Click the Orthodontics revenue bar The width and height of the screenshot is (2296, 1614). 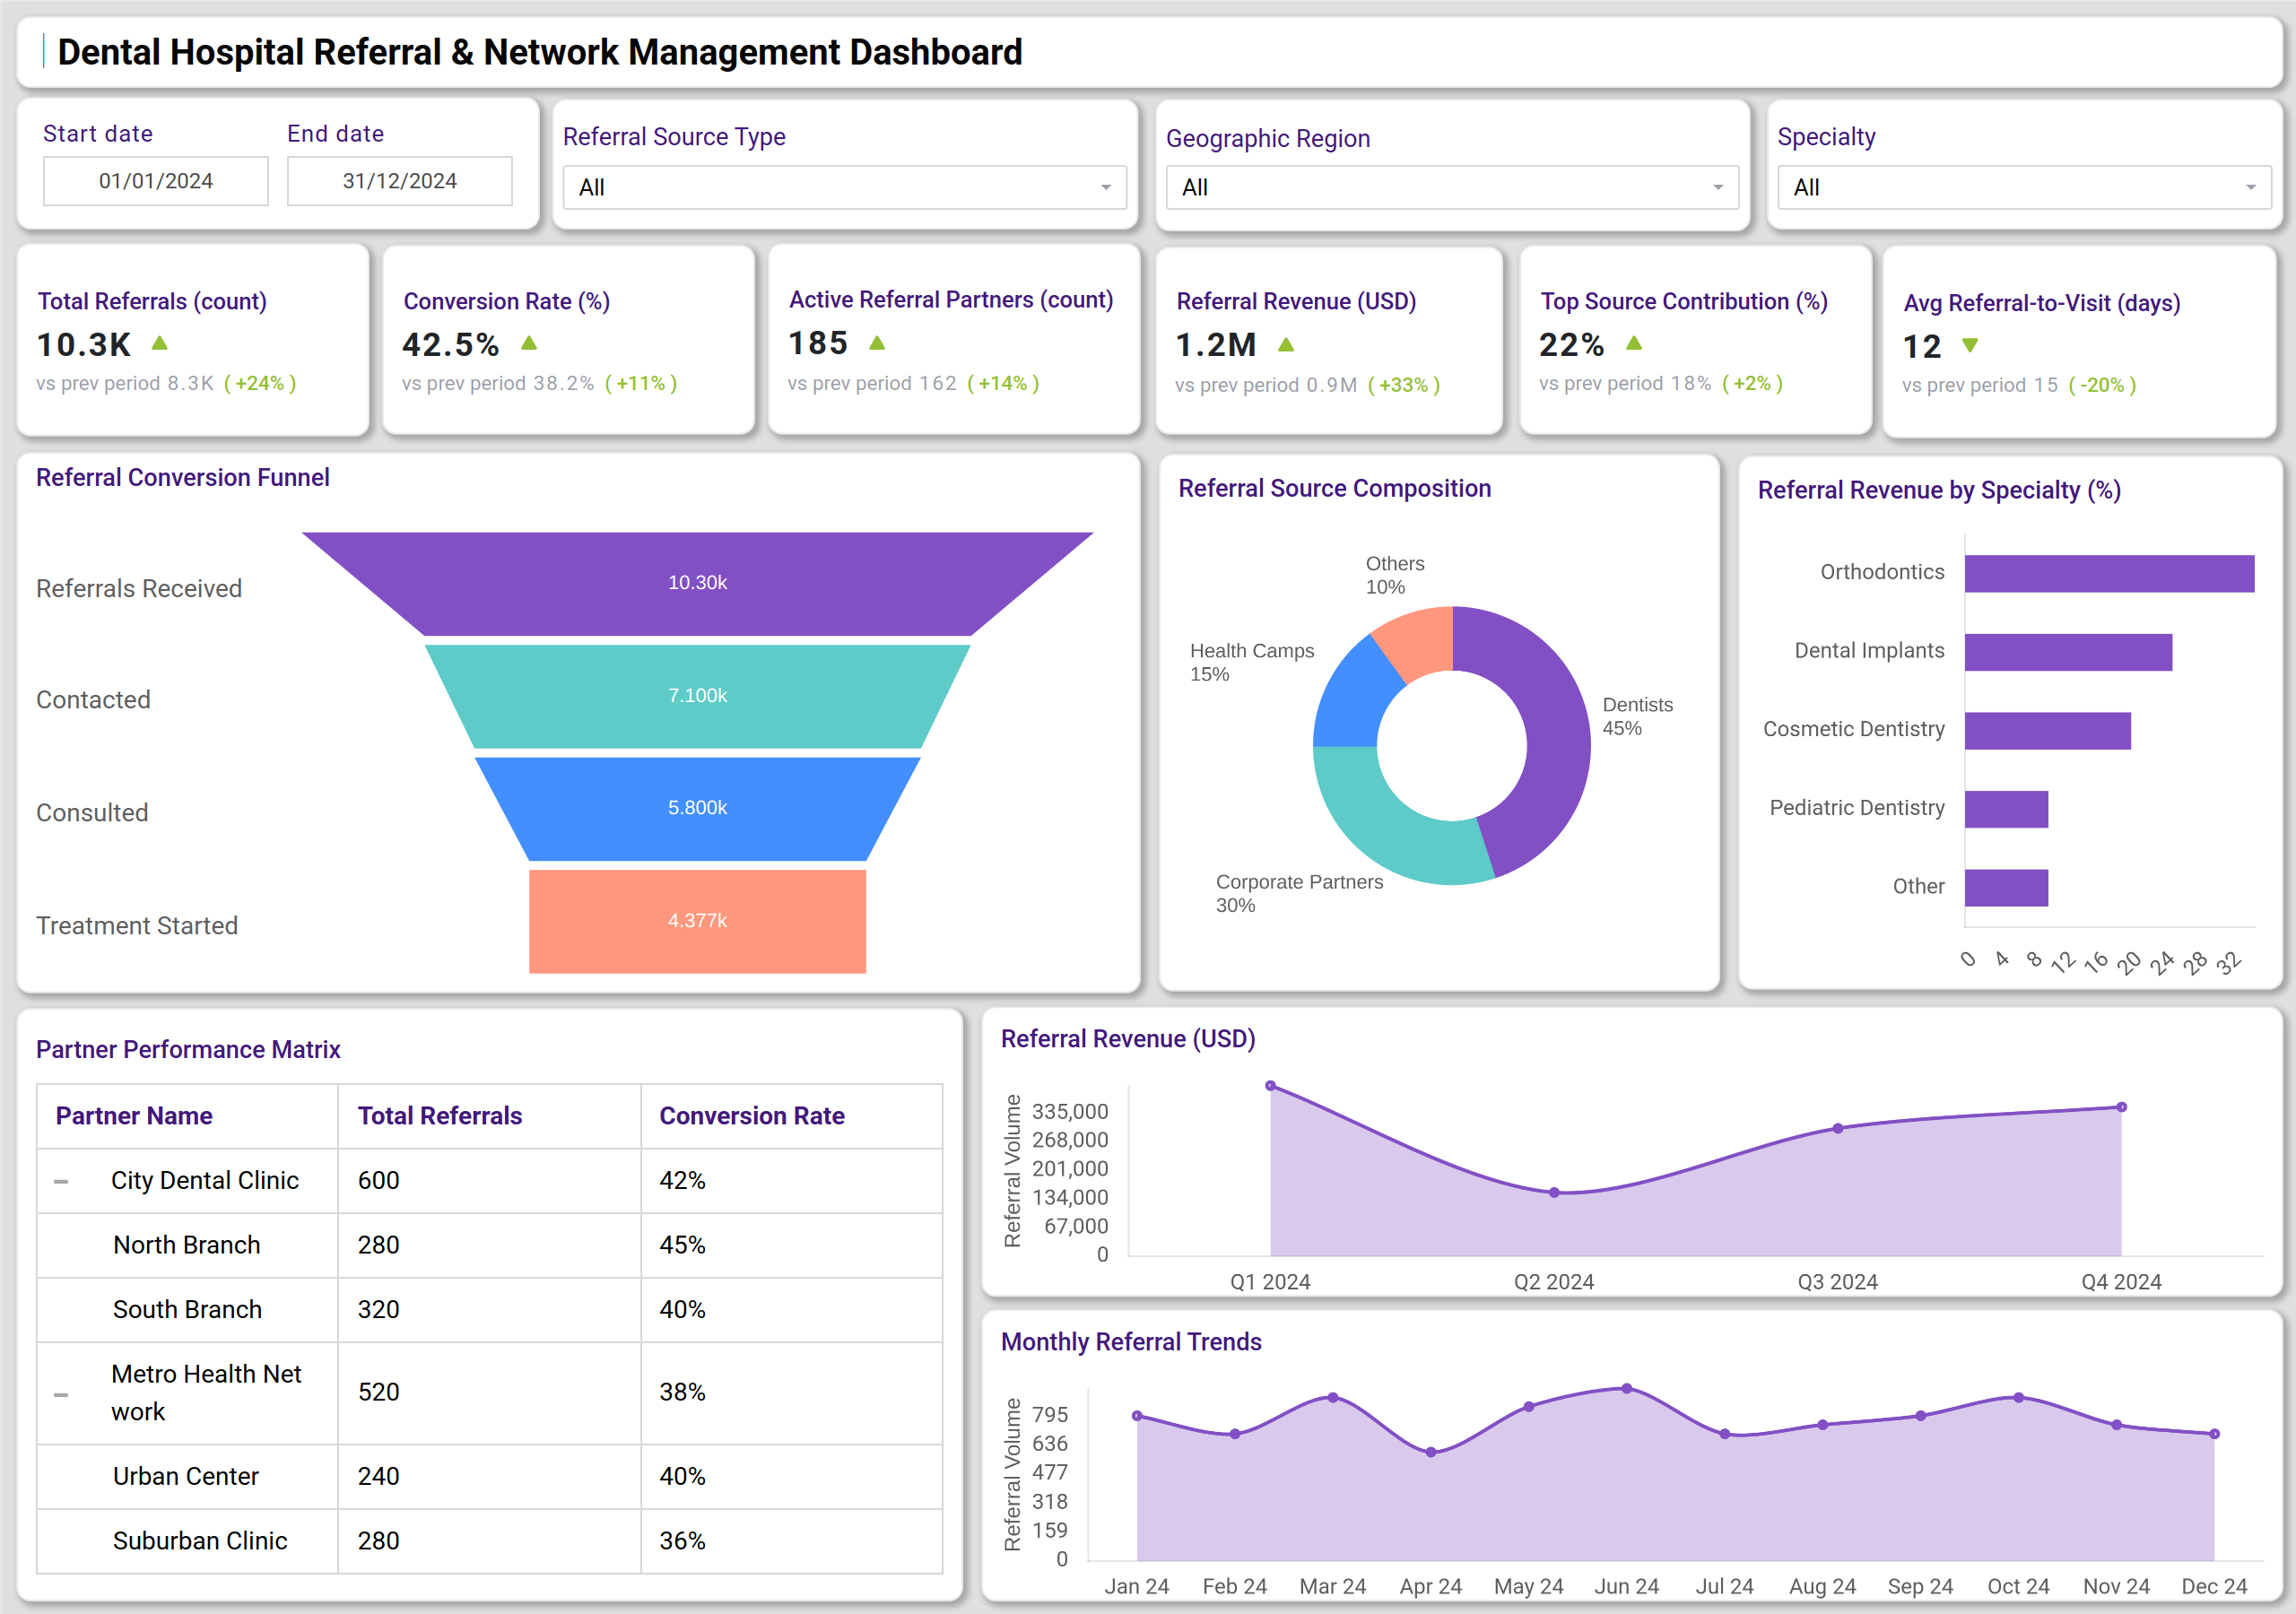point(2109,574)
